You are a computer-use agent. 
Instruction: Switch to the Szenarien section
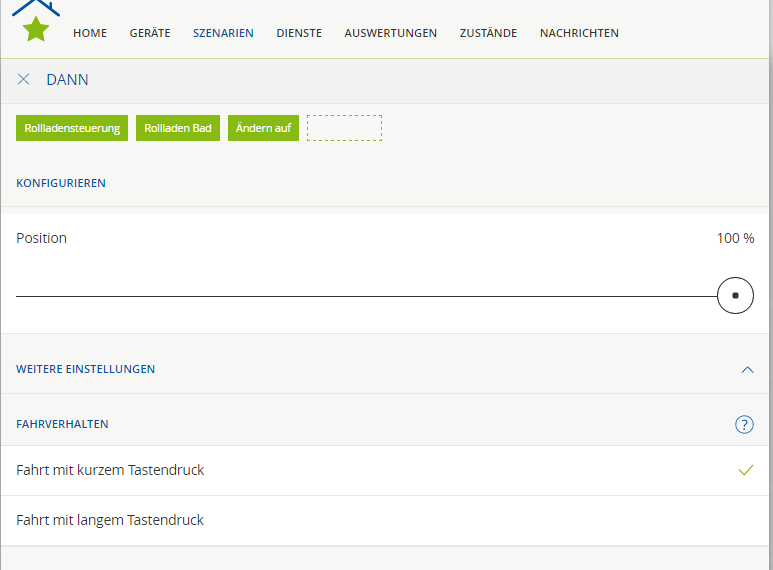point(223,33)
